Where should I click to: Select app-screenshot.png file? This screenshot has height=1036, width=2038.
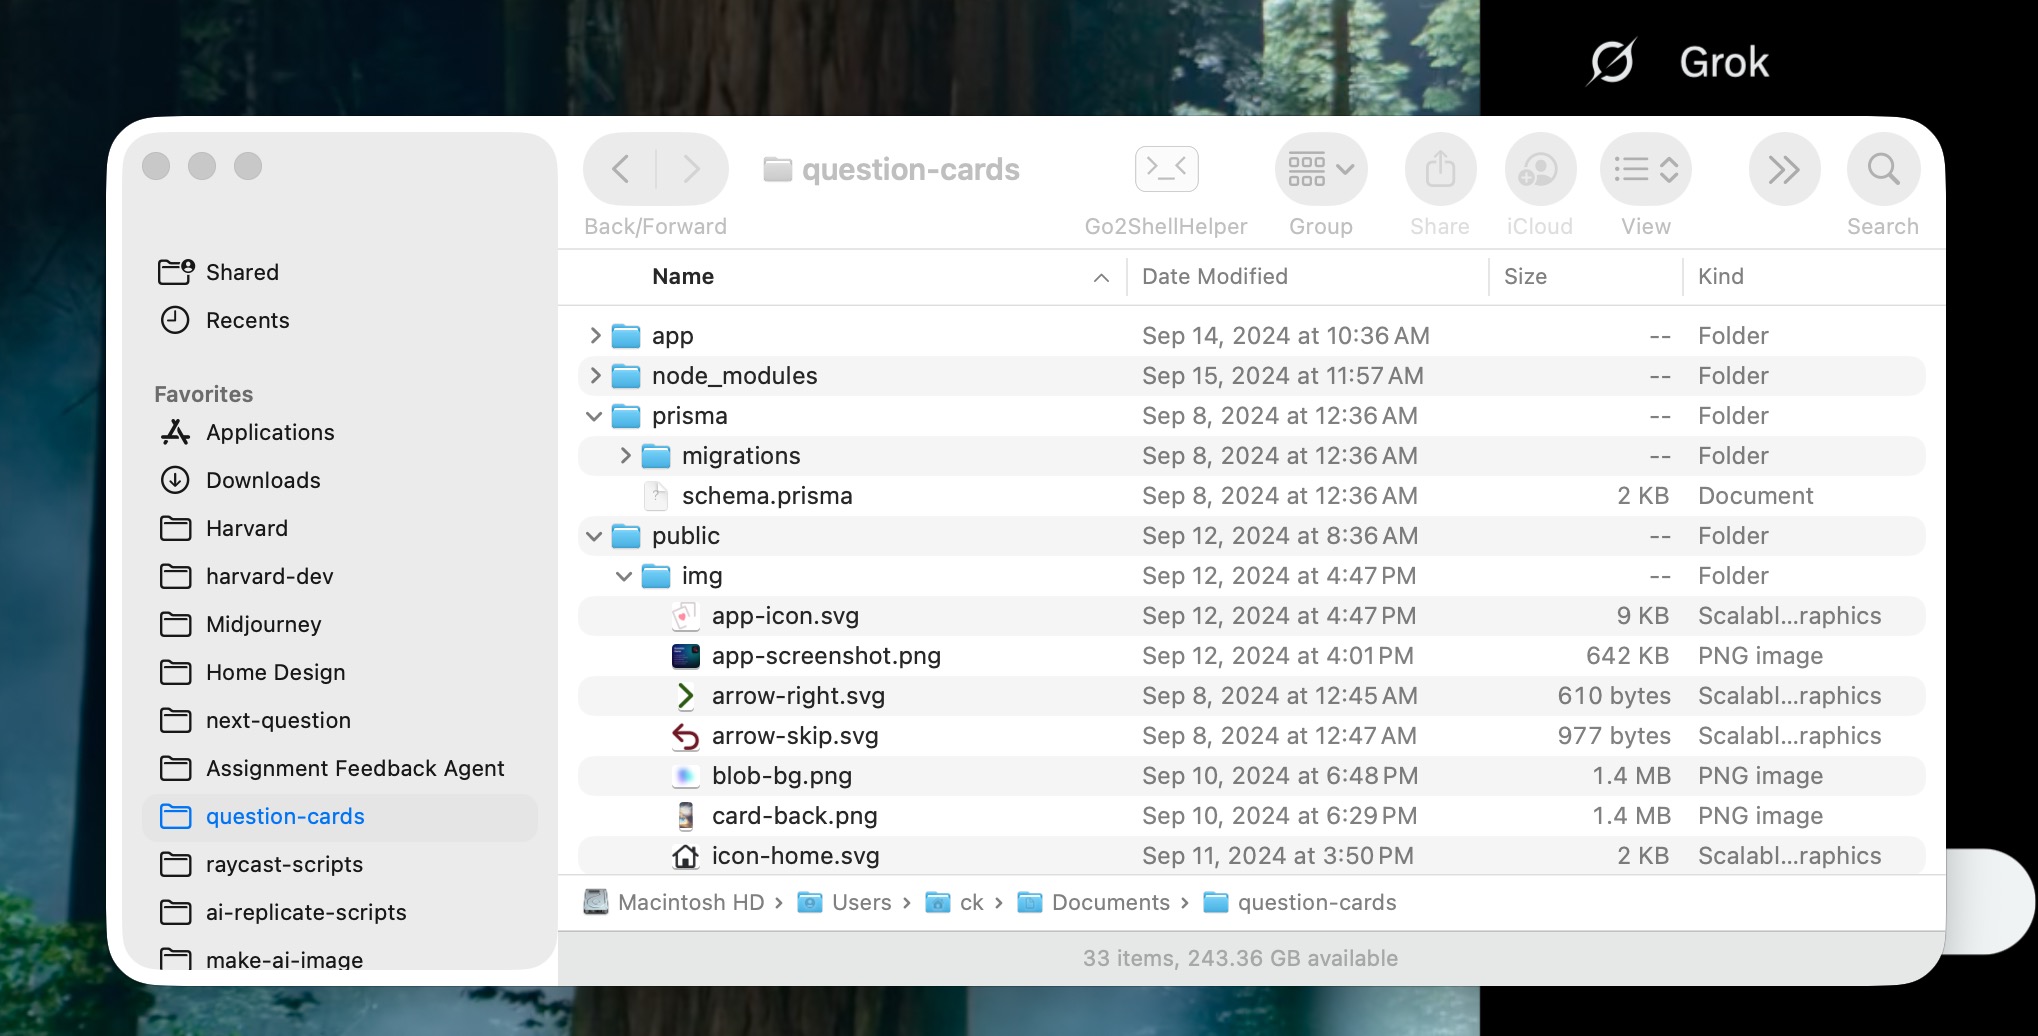1252,655
